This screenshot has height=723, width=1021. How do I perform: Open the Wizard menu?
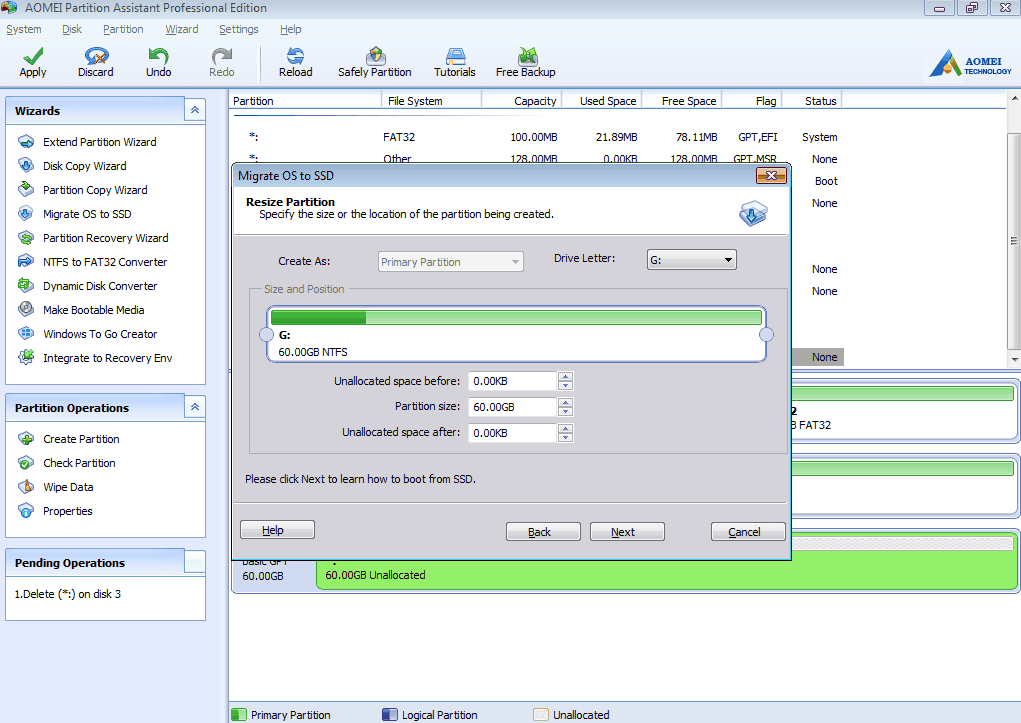click(181, 29)
